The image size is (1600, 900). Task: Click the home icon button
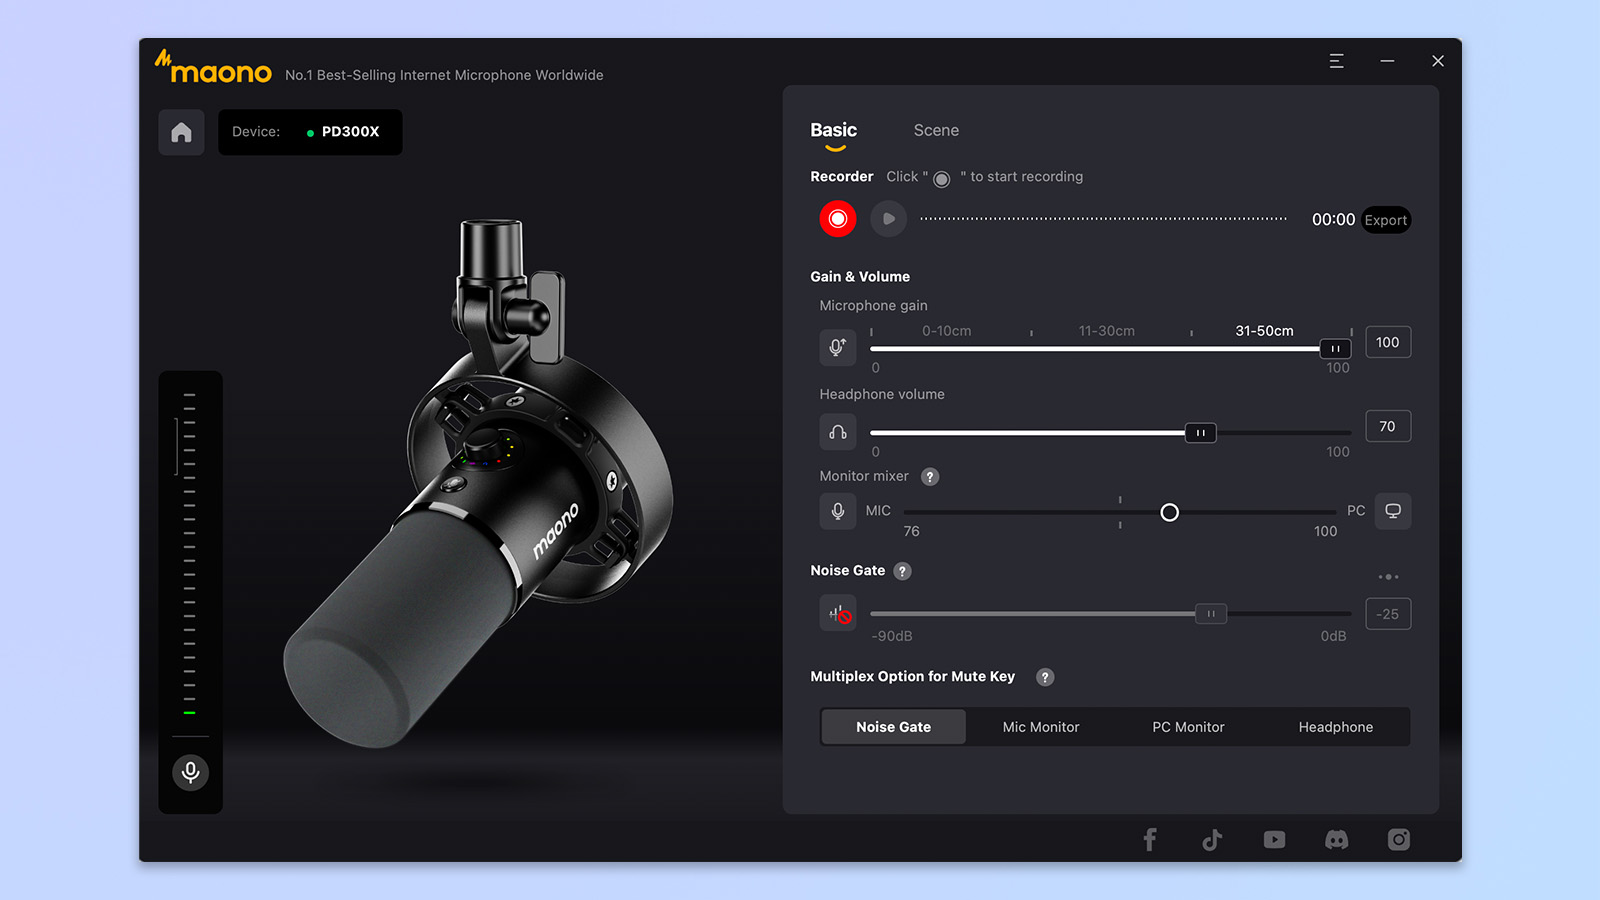pos(181,132)
